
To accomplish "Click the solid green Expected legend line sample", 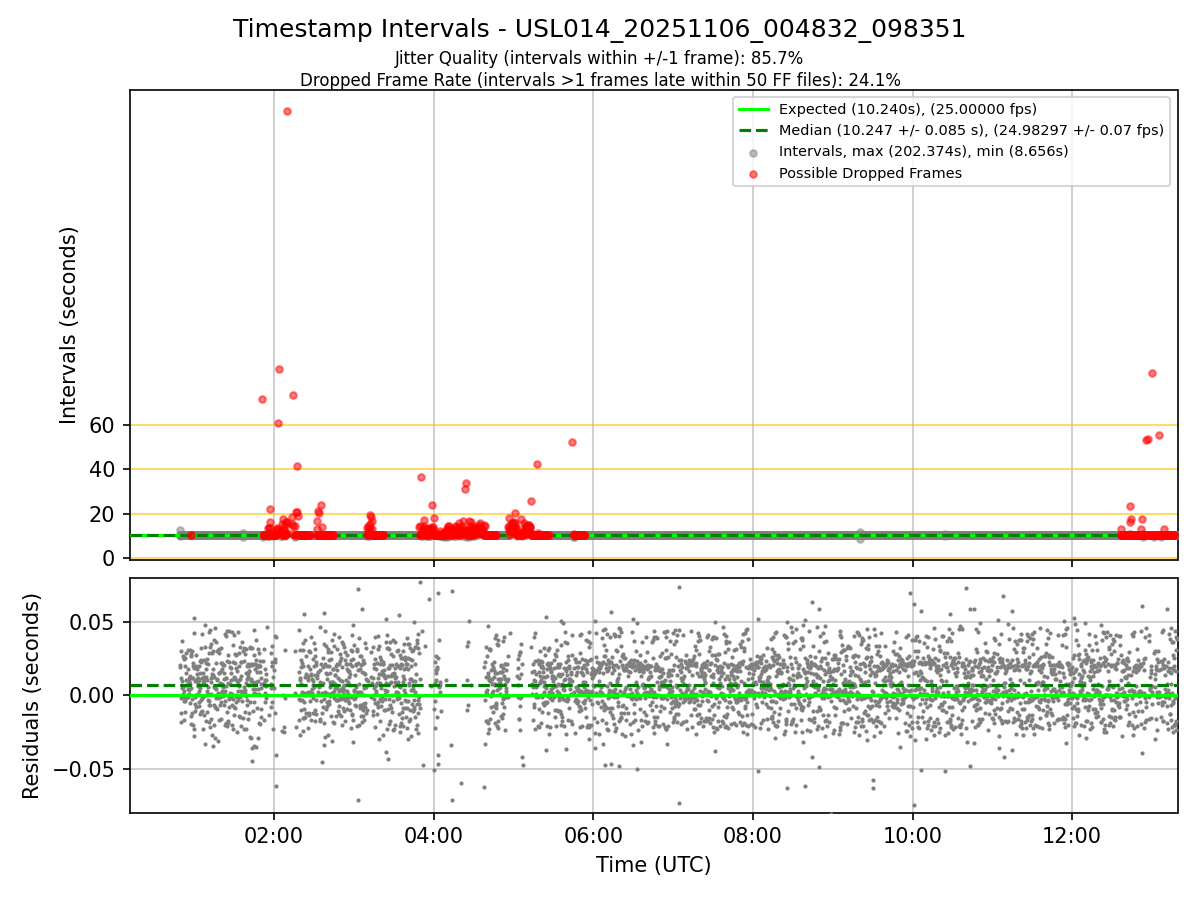I will point(754,109).
